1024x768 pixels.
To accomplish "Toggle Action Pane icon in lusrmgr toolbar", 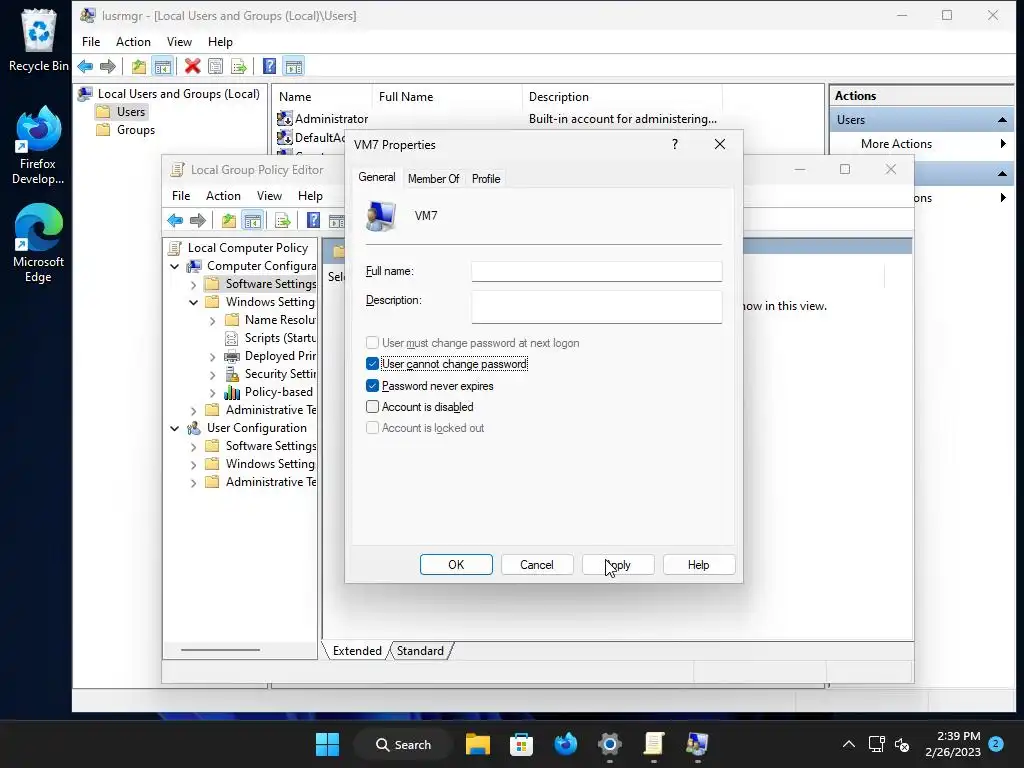I will 294,66.
